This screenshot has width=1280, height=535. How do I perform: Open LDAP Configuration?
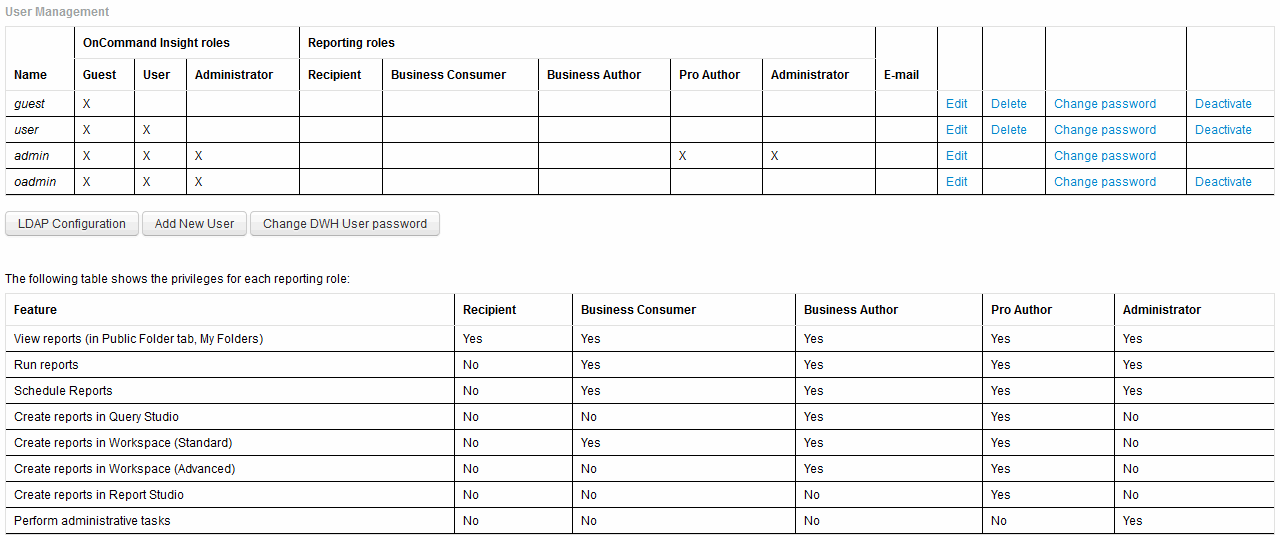(72, 224)
